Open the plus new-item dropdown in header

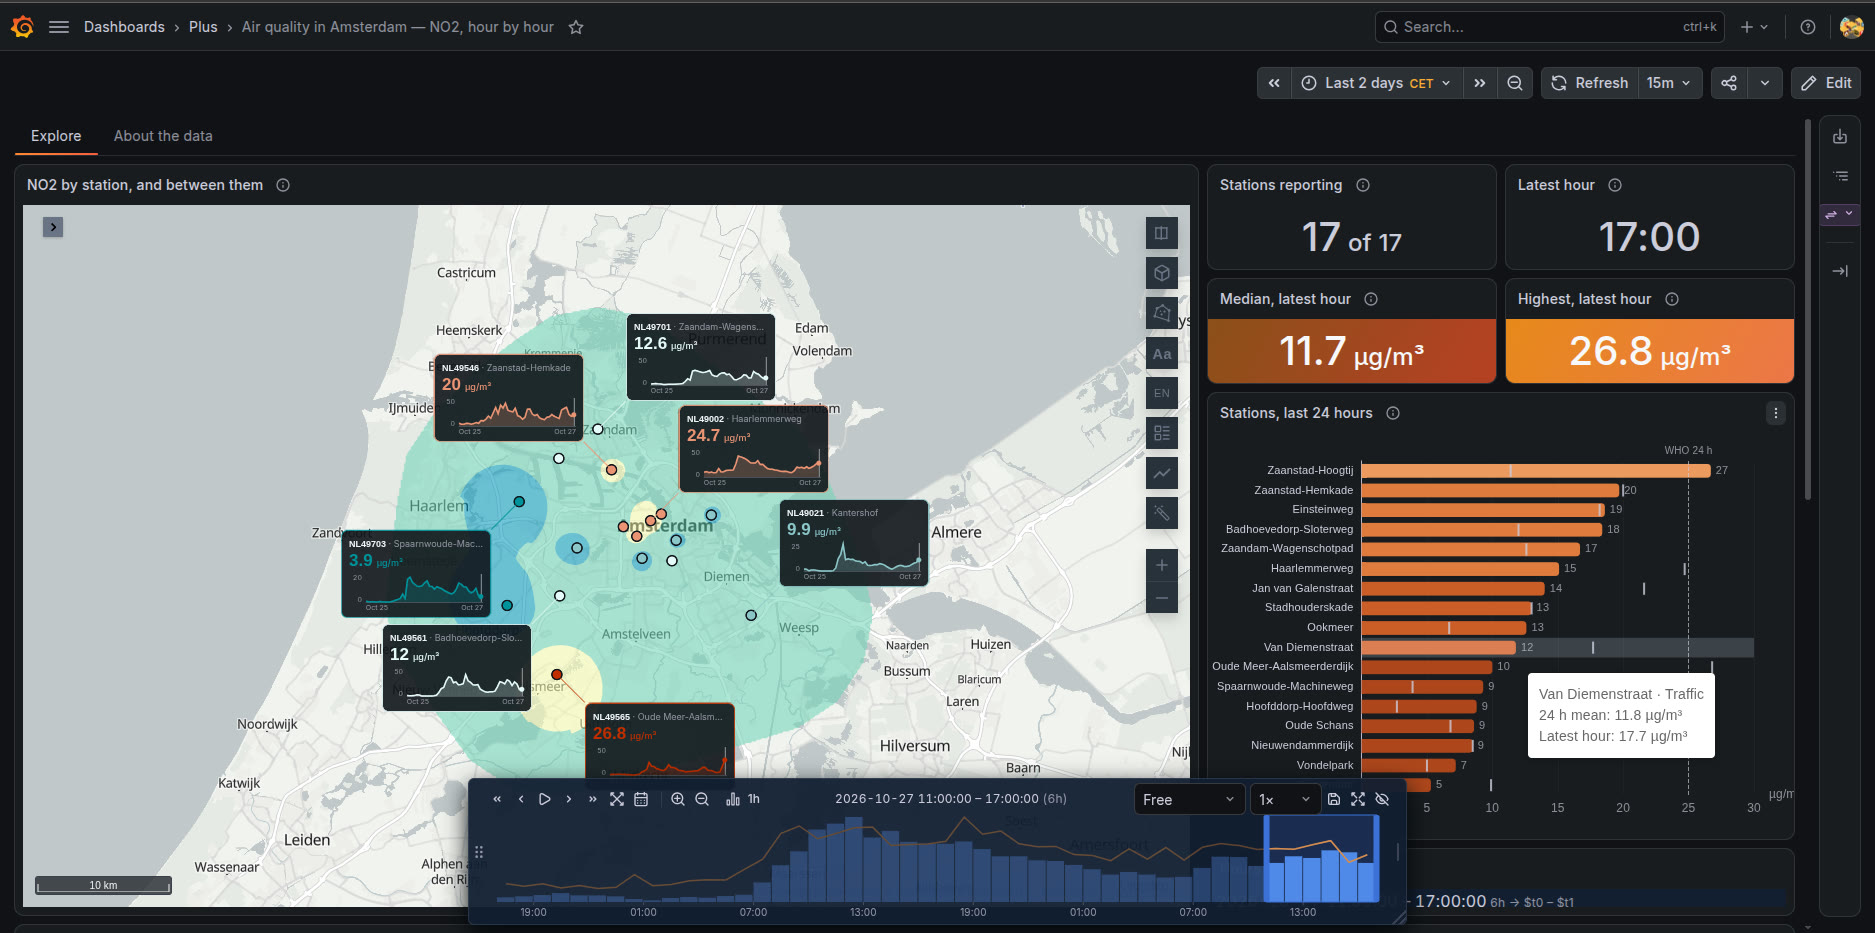point(1754,27)
